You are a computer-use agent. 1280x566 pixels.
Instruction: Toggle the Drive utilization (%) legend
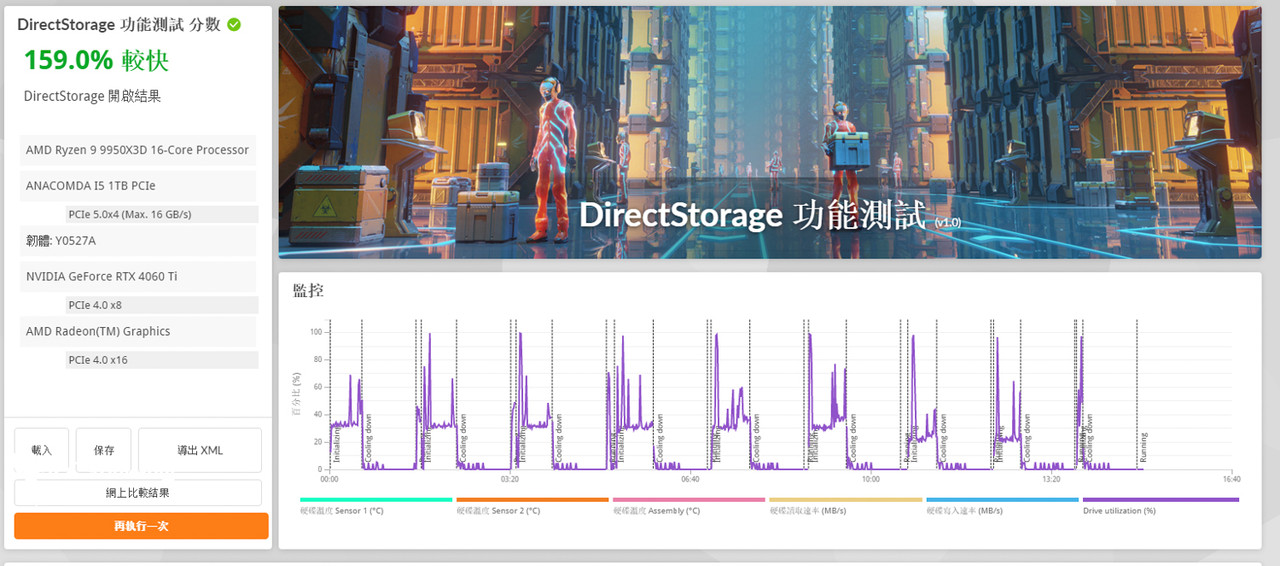click(x=1160, y=505)
